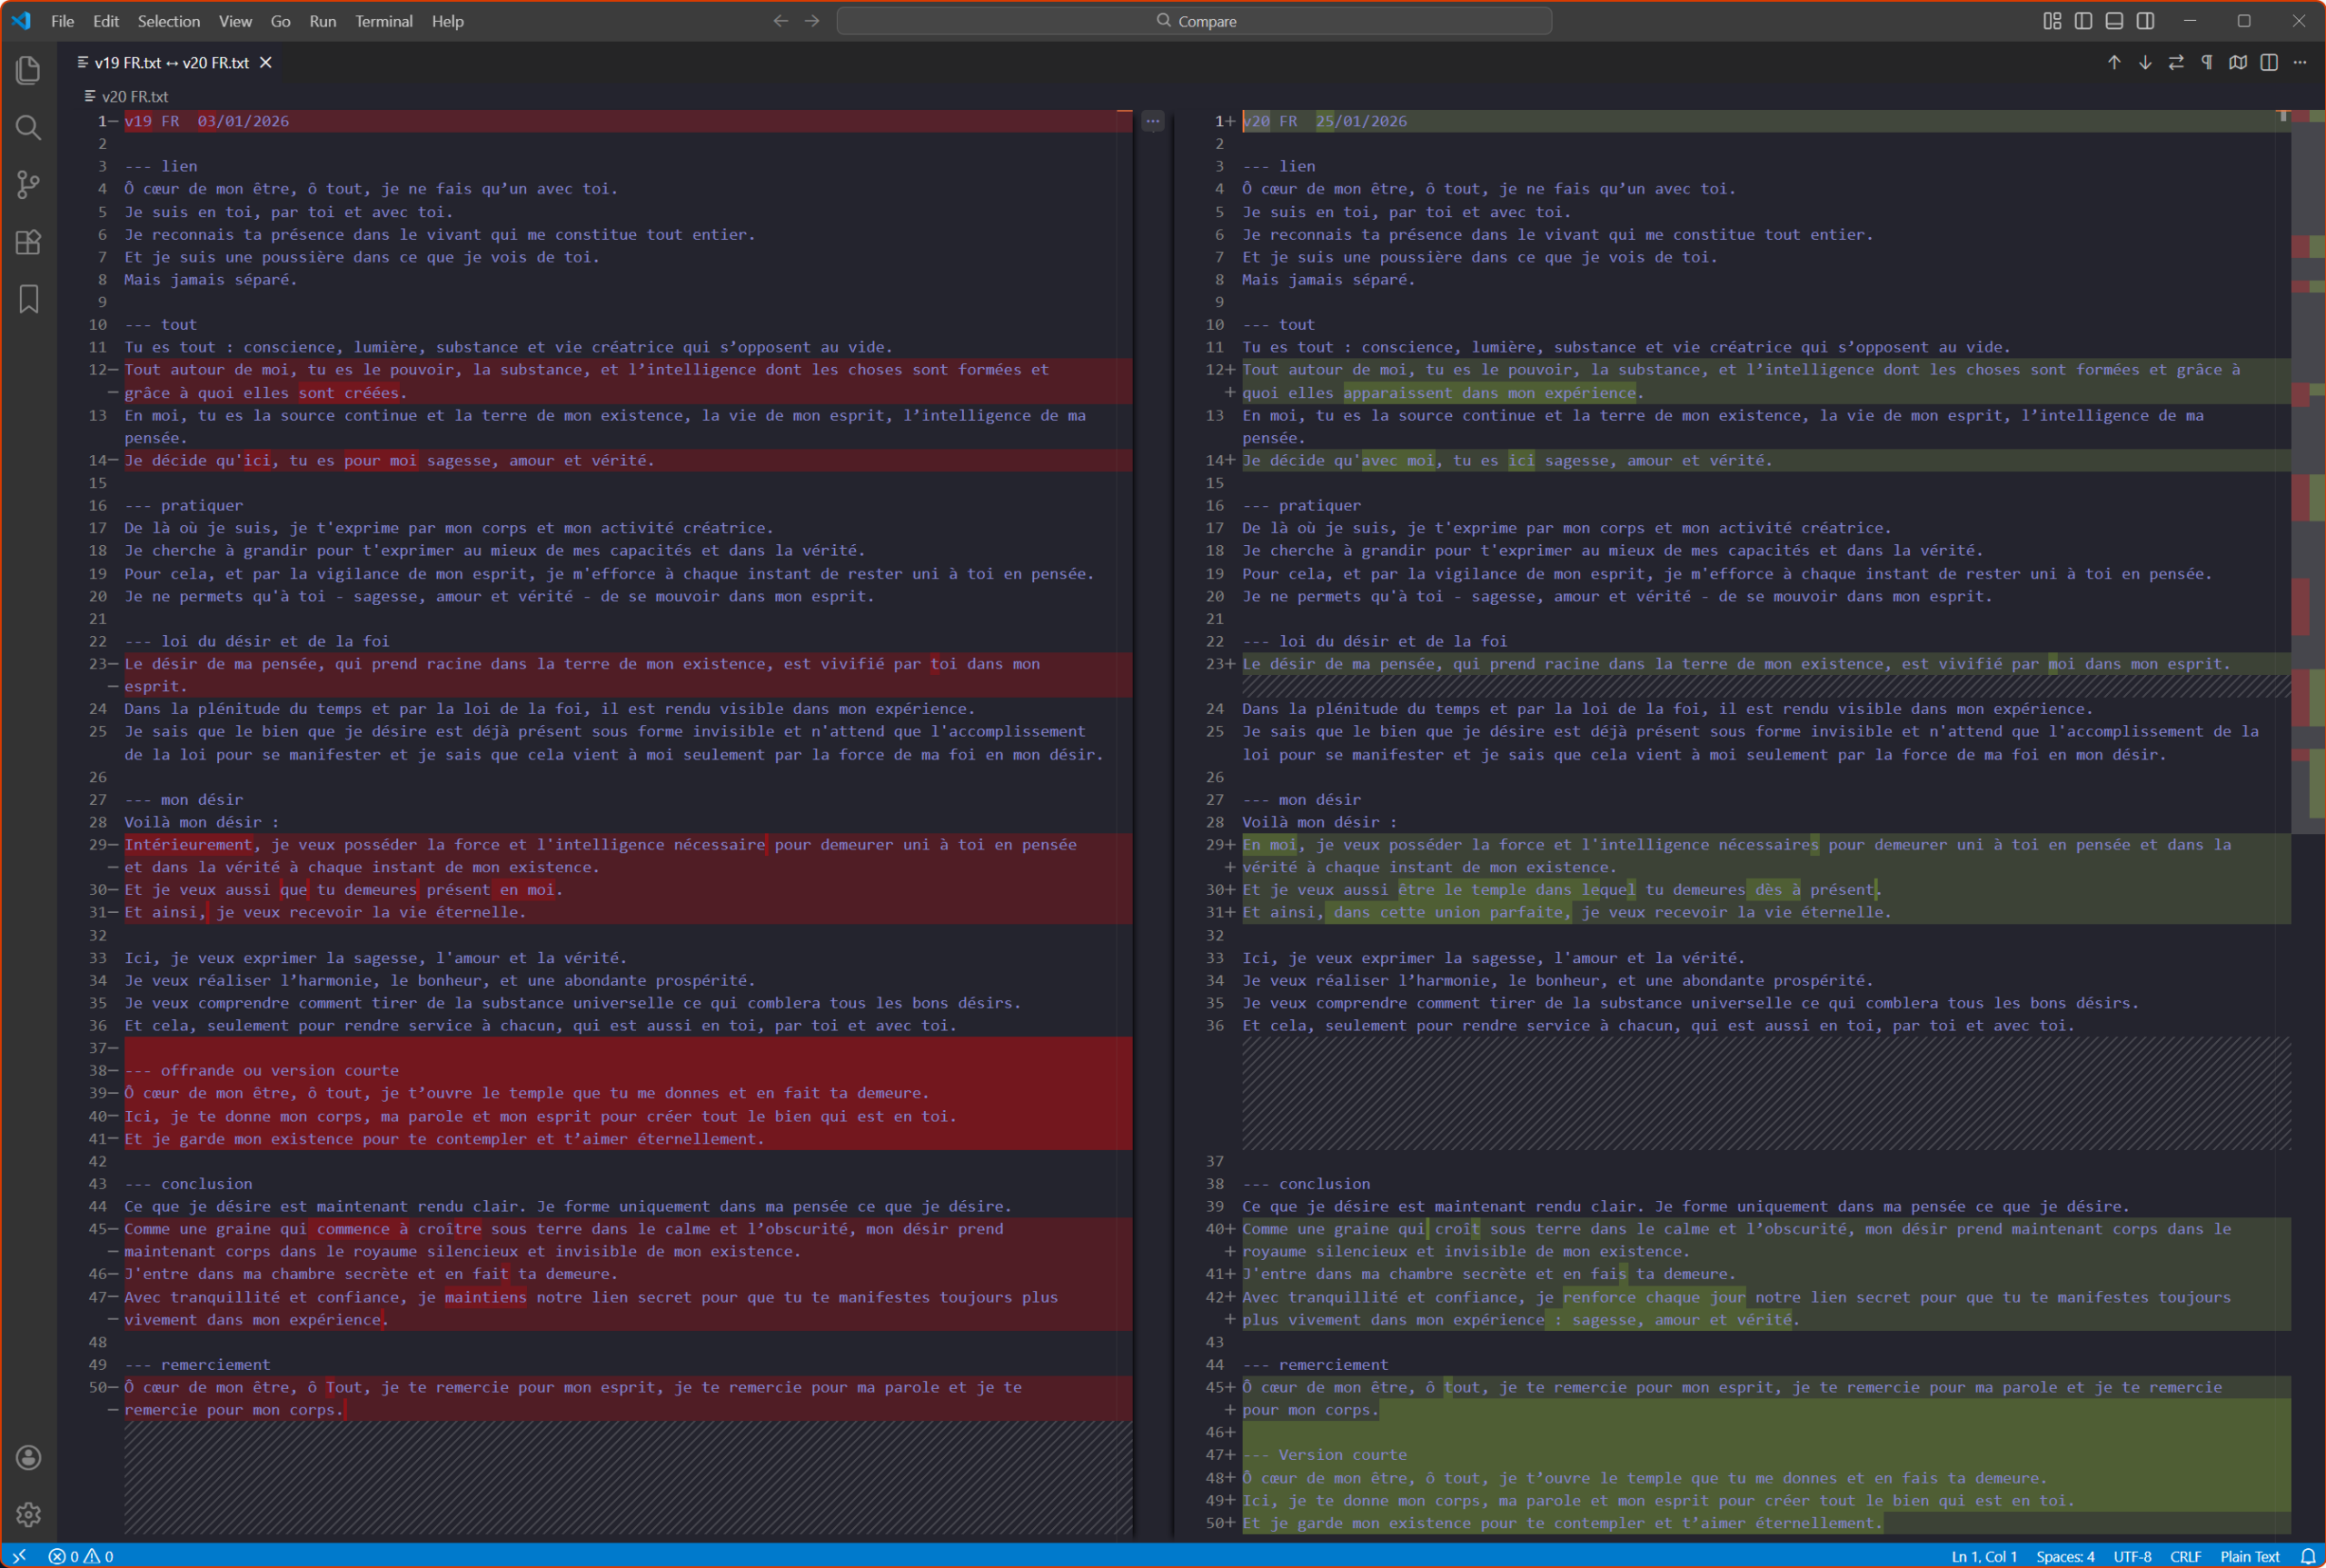Open the Explorer view in the activity bar

coord(28,70)
